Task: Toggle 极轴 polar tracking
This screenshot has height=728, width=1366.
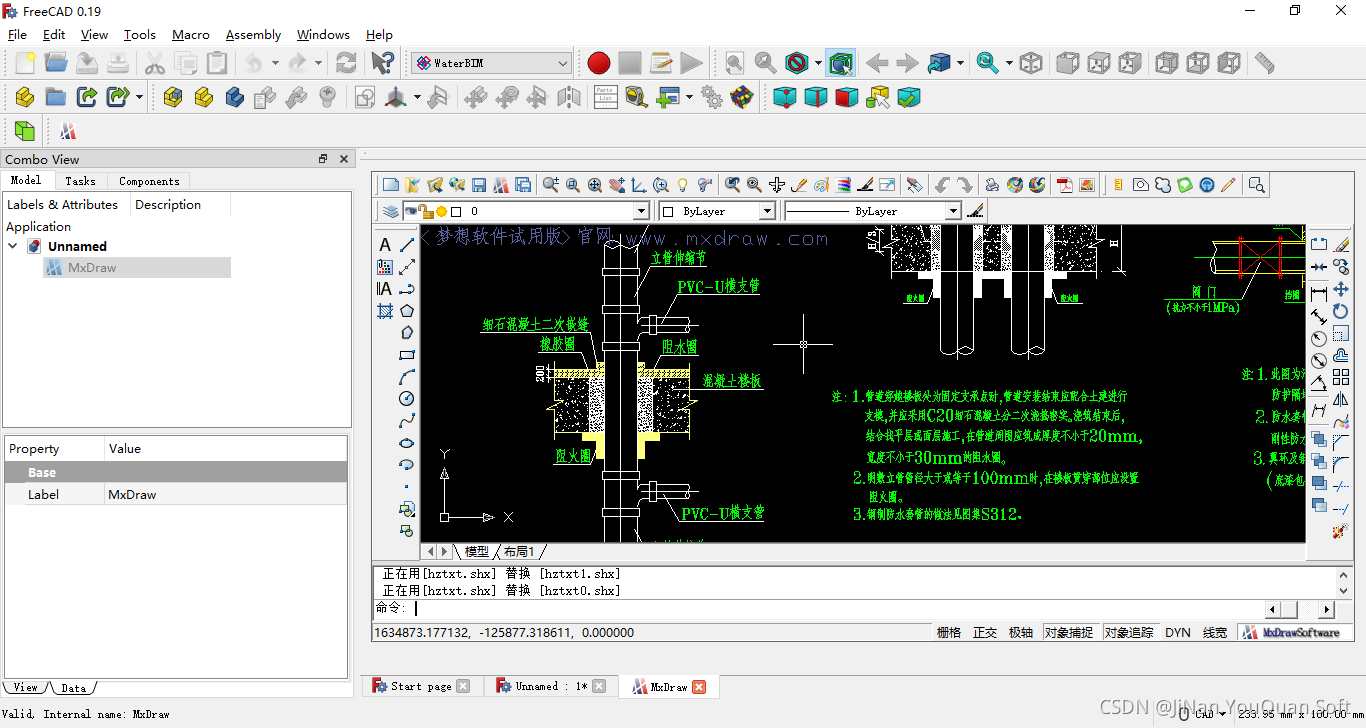Action: point(1021,632)
